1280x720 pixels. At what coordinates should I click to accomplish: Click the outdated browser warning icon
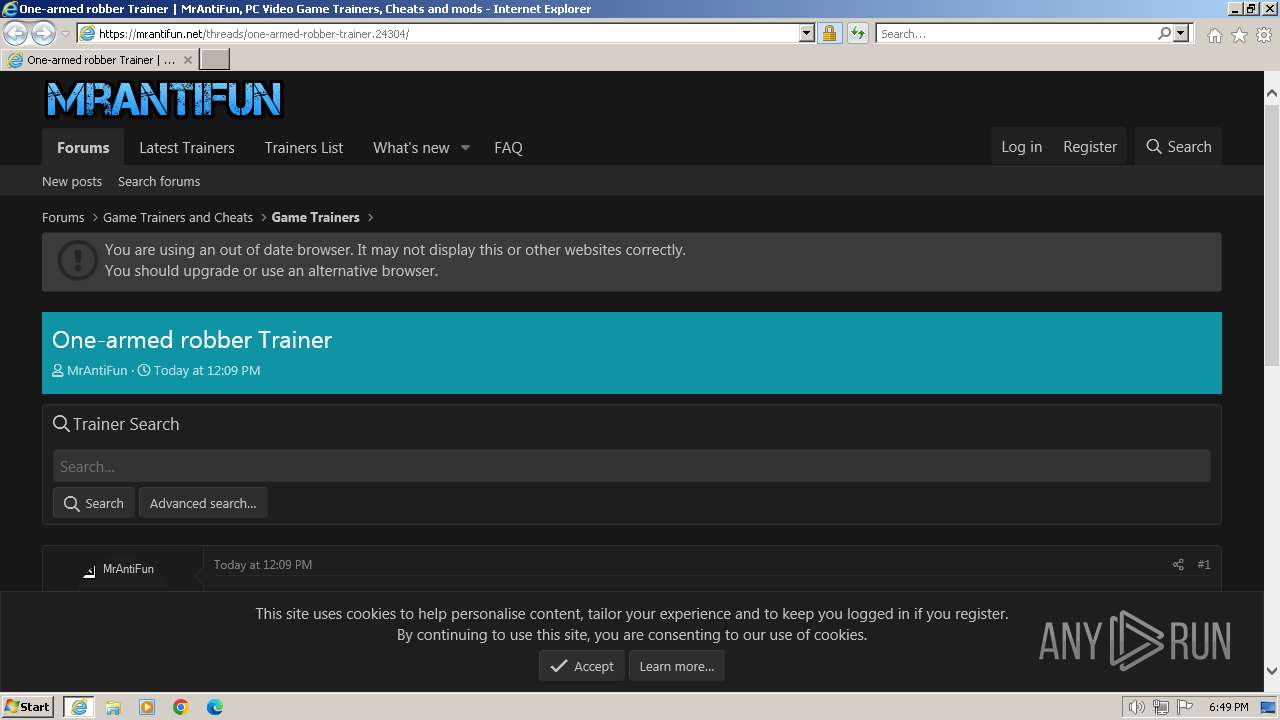[x=77, y=260]
